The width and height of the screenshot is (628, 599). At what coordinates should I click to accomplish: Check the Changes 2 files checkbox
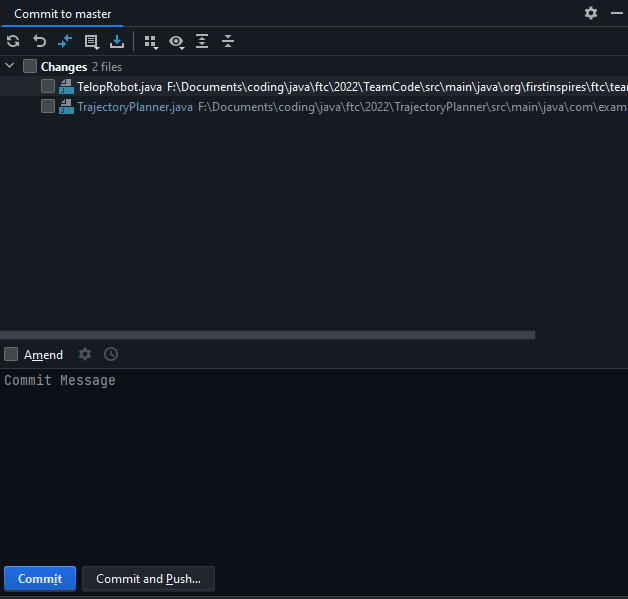tap(30, 66)
